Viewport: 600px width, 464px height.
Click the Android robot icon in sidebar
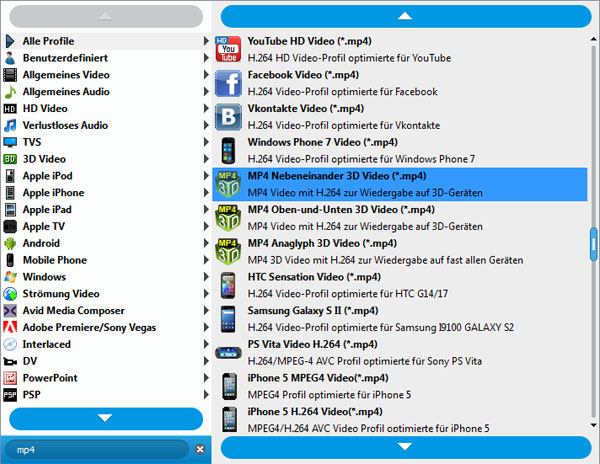point(10,243)
